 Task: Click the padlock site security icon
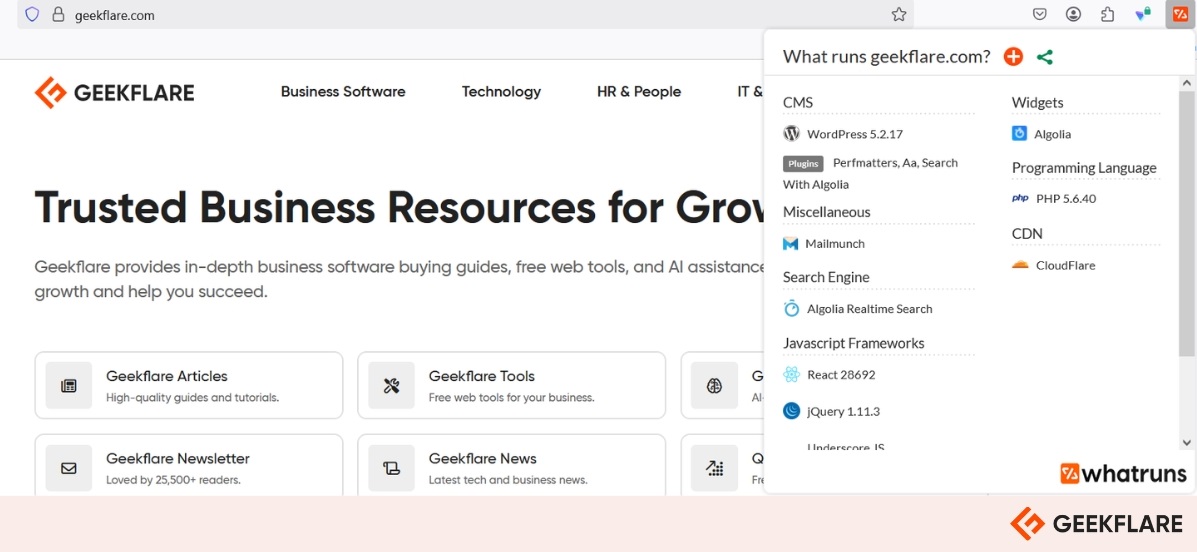[57, 15]
